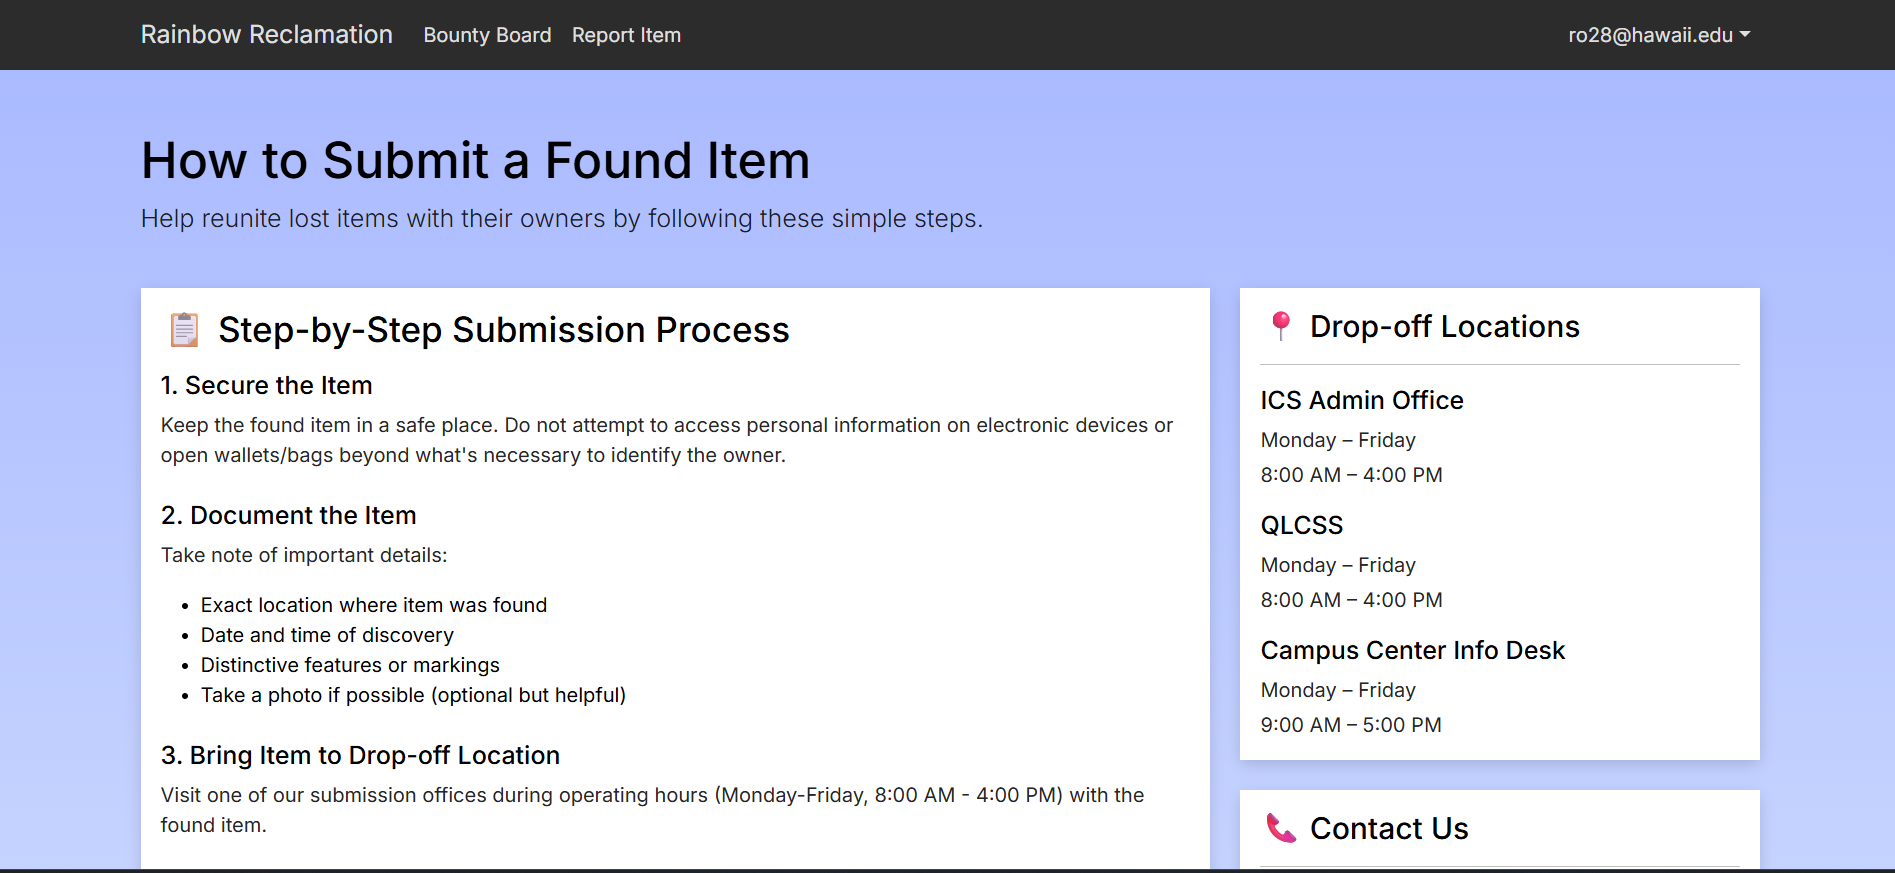Select the ICS Admin Office location heading

coord(1361,400)
